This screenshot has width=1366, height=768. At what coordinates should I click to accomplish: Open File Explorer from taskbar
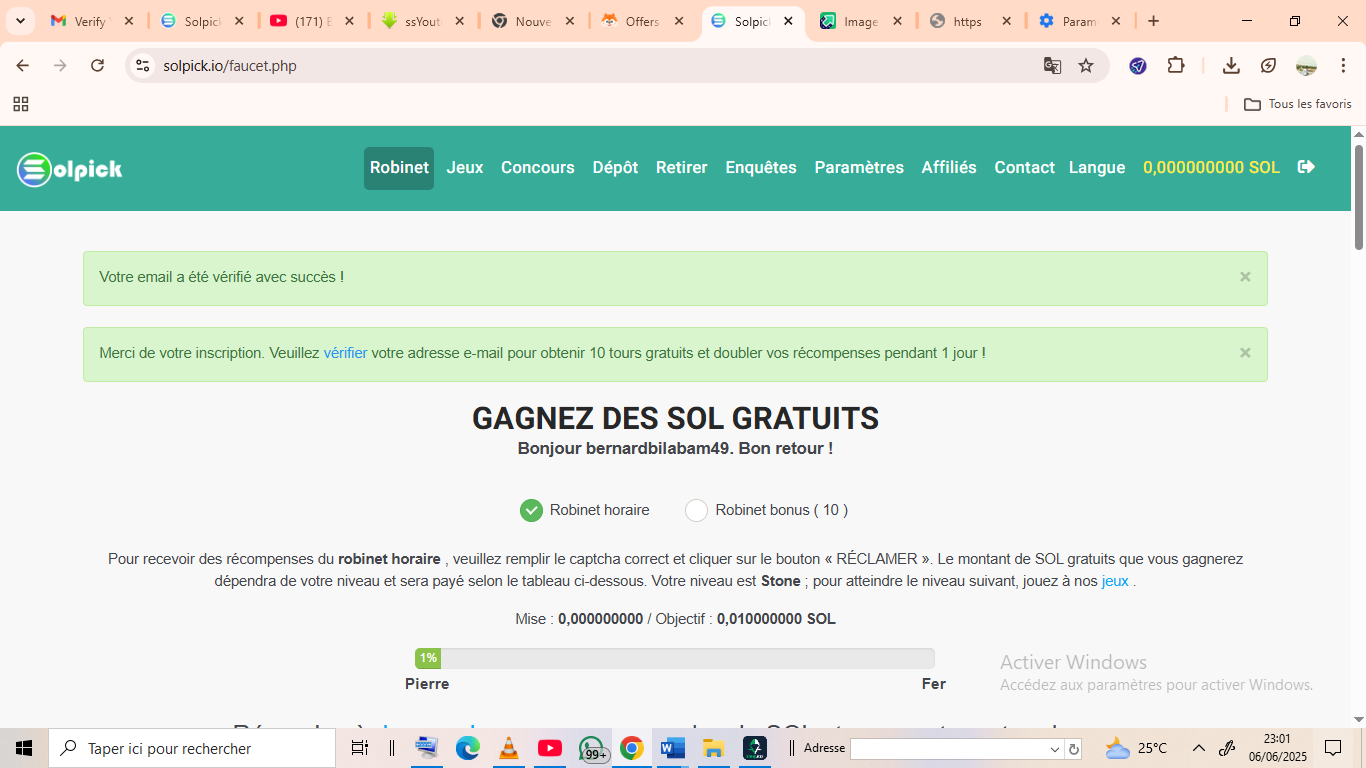tap(713, 748)
